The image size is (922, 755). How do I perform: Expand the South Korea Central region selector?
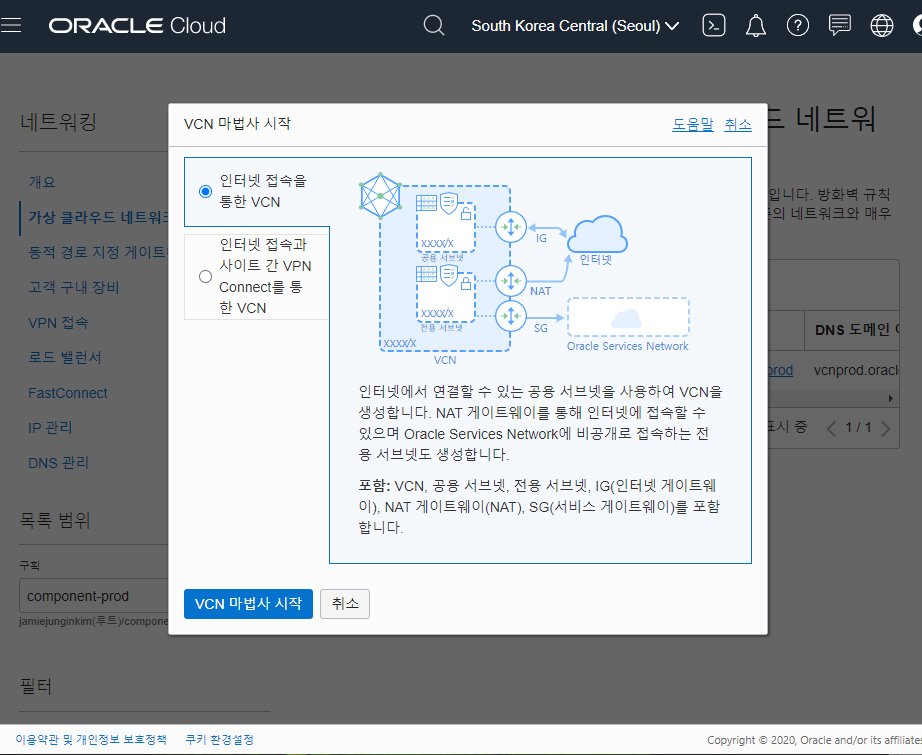click(575, 26)
